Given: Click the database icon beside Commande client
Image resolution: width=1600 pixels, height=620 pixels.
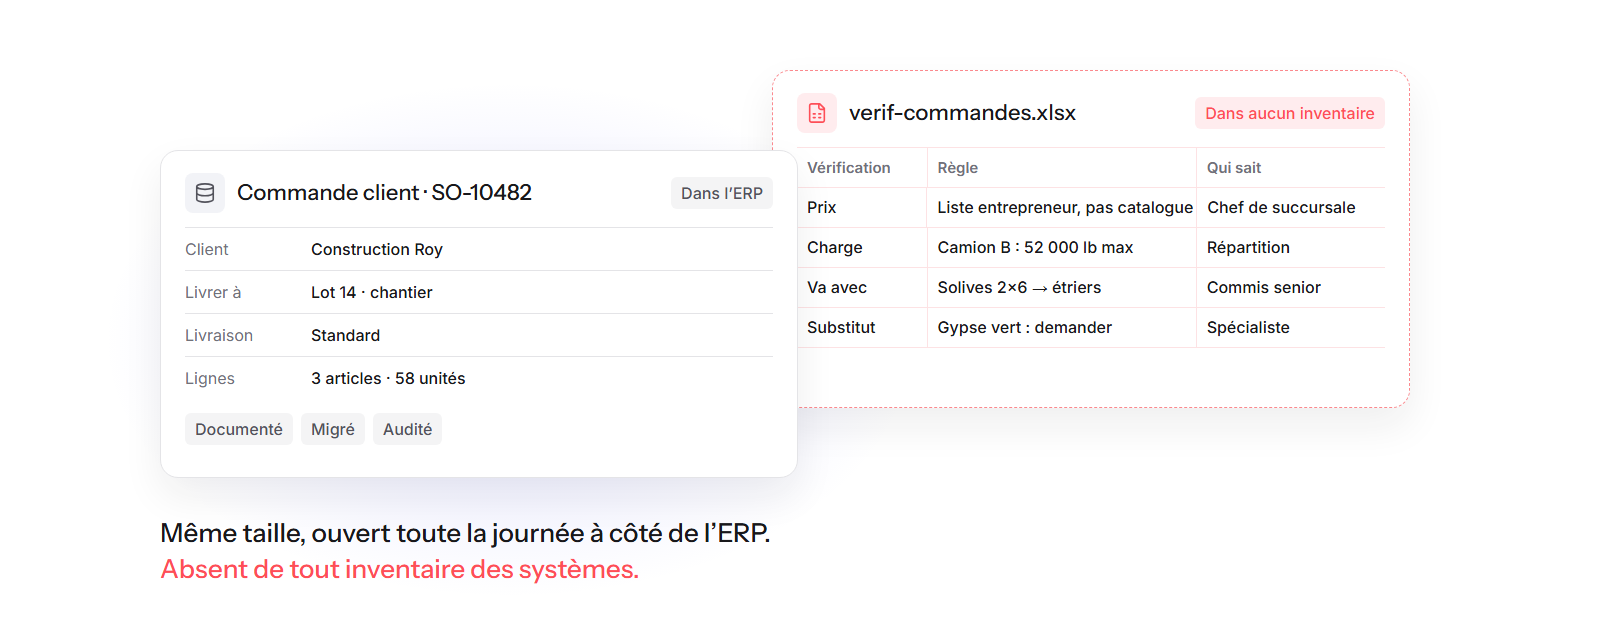Looking at the screenshot, I should click(x=205, y=193).
